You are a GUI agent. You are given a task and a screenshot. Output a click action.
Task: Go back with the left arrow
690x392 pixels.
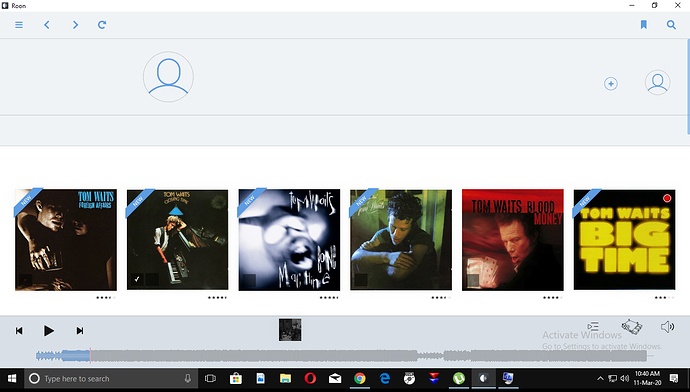point(47,25)
